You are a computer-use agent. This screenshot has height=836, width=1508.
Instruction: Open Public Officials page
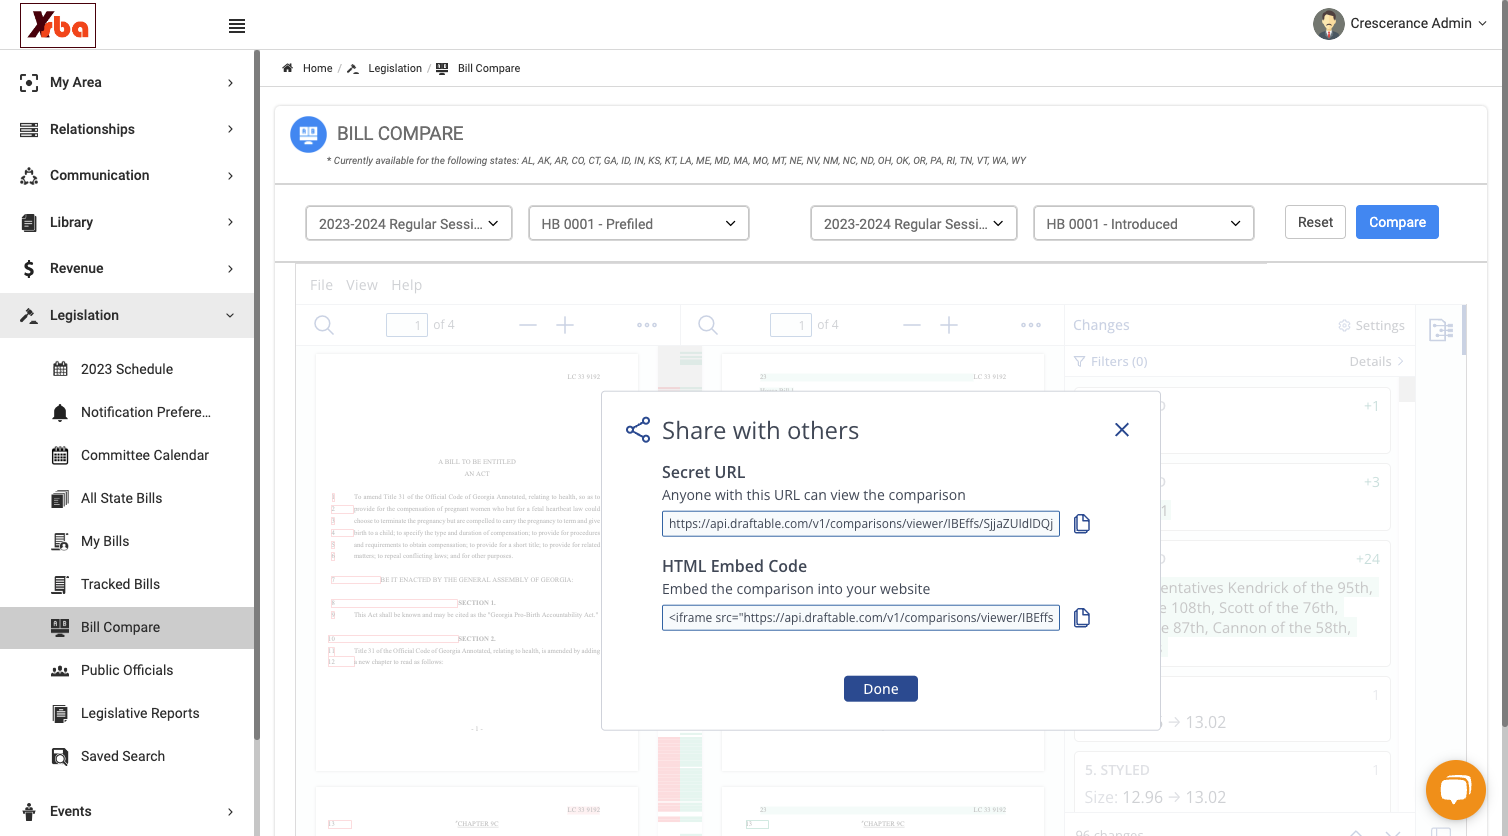pyautogui.click(x=127, y=670)
